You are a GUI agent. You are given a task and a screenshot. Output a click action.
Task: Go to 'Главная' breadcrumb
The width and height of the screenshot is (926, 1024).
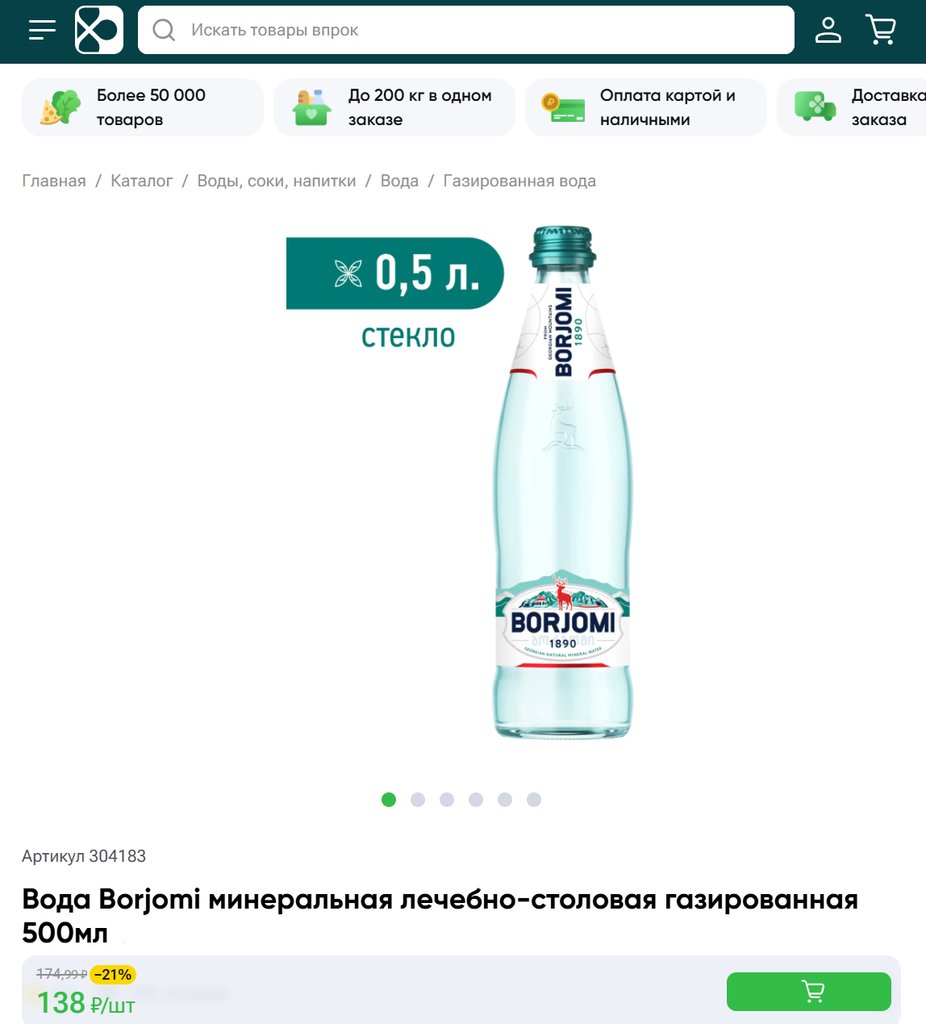point(54,181)
